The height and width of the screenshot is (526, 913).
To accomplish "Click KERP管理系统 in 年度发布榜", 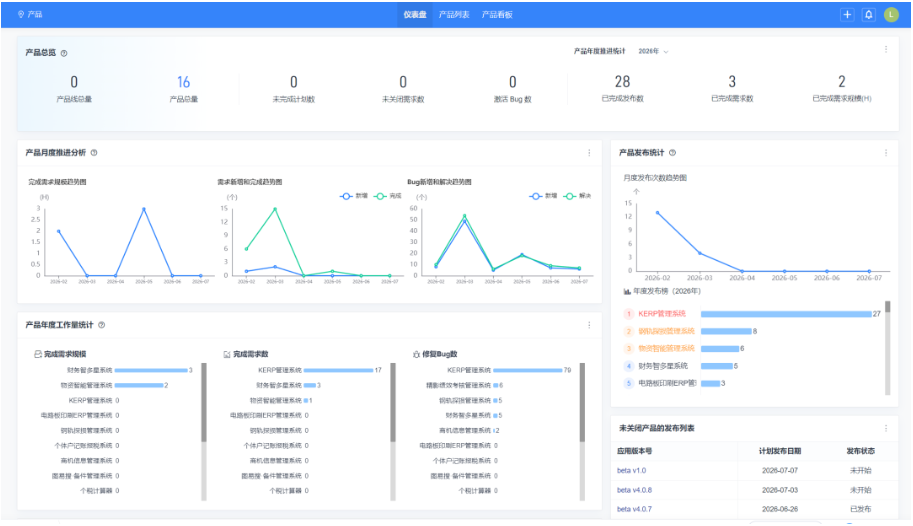I will point(662,314).
